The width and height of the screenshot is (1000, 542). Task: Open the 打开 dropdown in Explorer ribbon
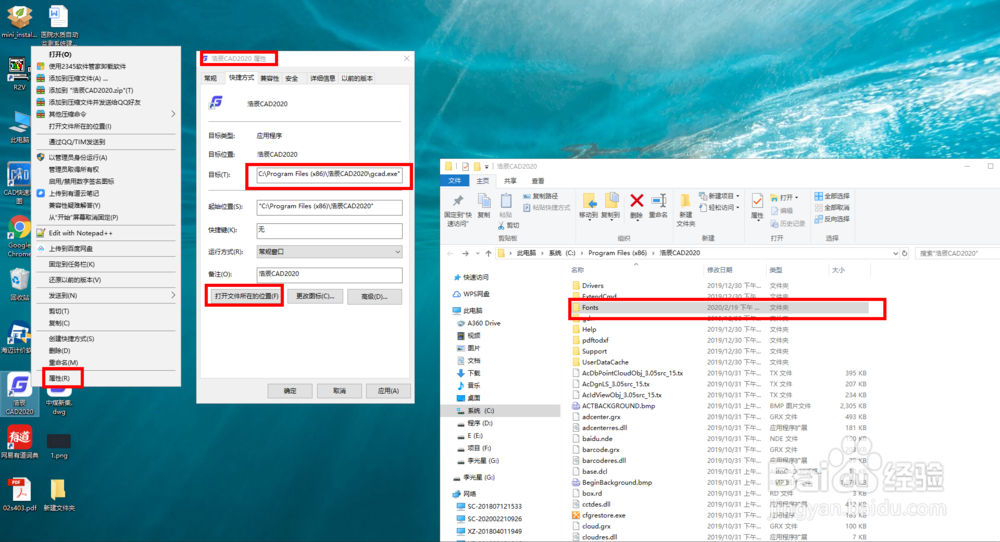coord(784,198)
